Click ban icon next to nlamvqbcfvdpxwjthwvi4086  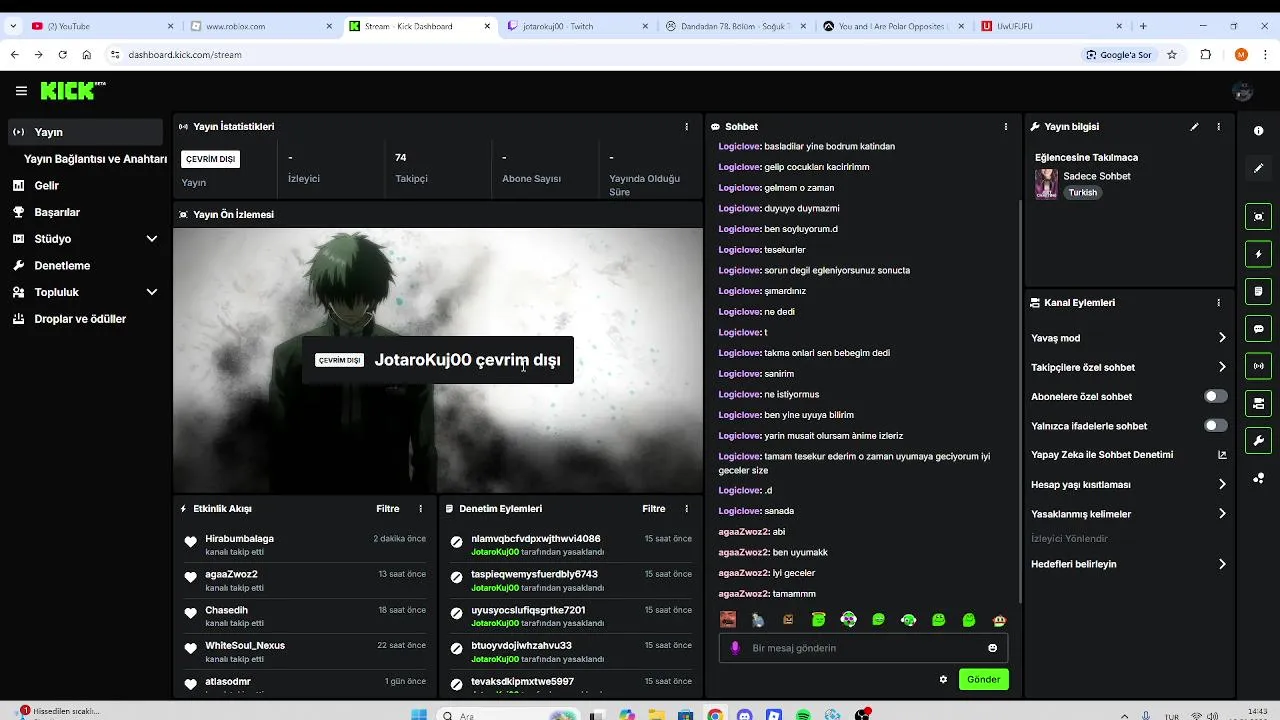point(457,542)
